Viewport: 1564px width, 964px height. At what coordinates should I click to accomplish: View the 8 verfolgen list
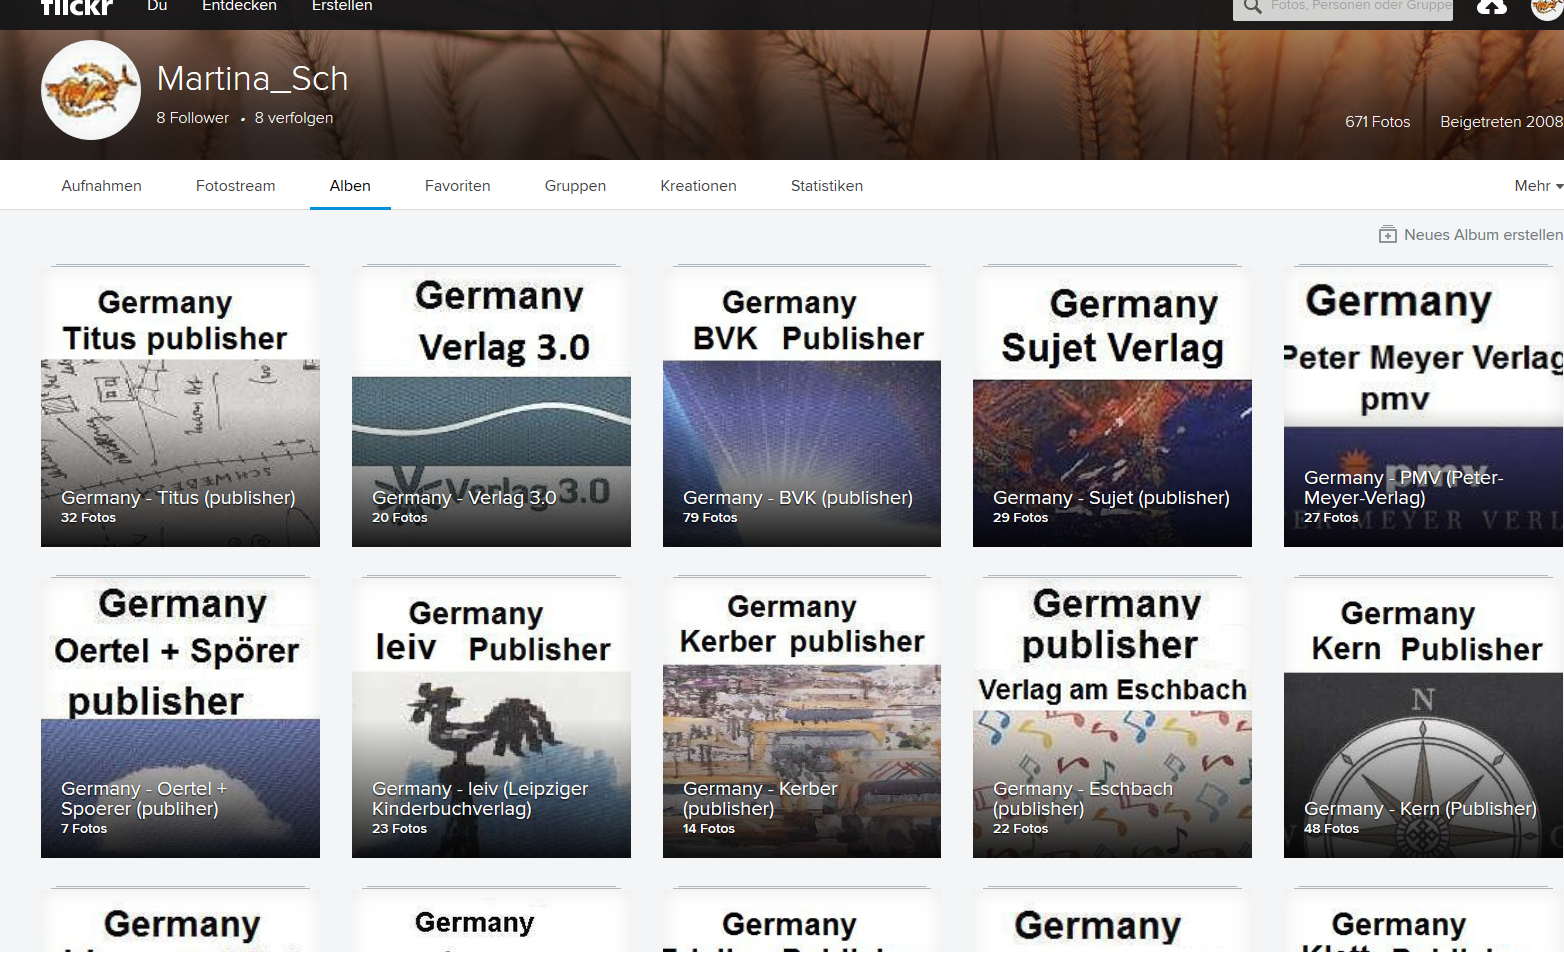[294, 118]
